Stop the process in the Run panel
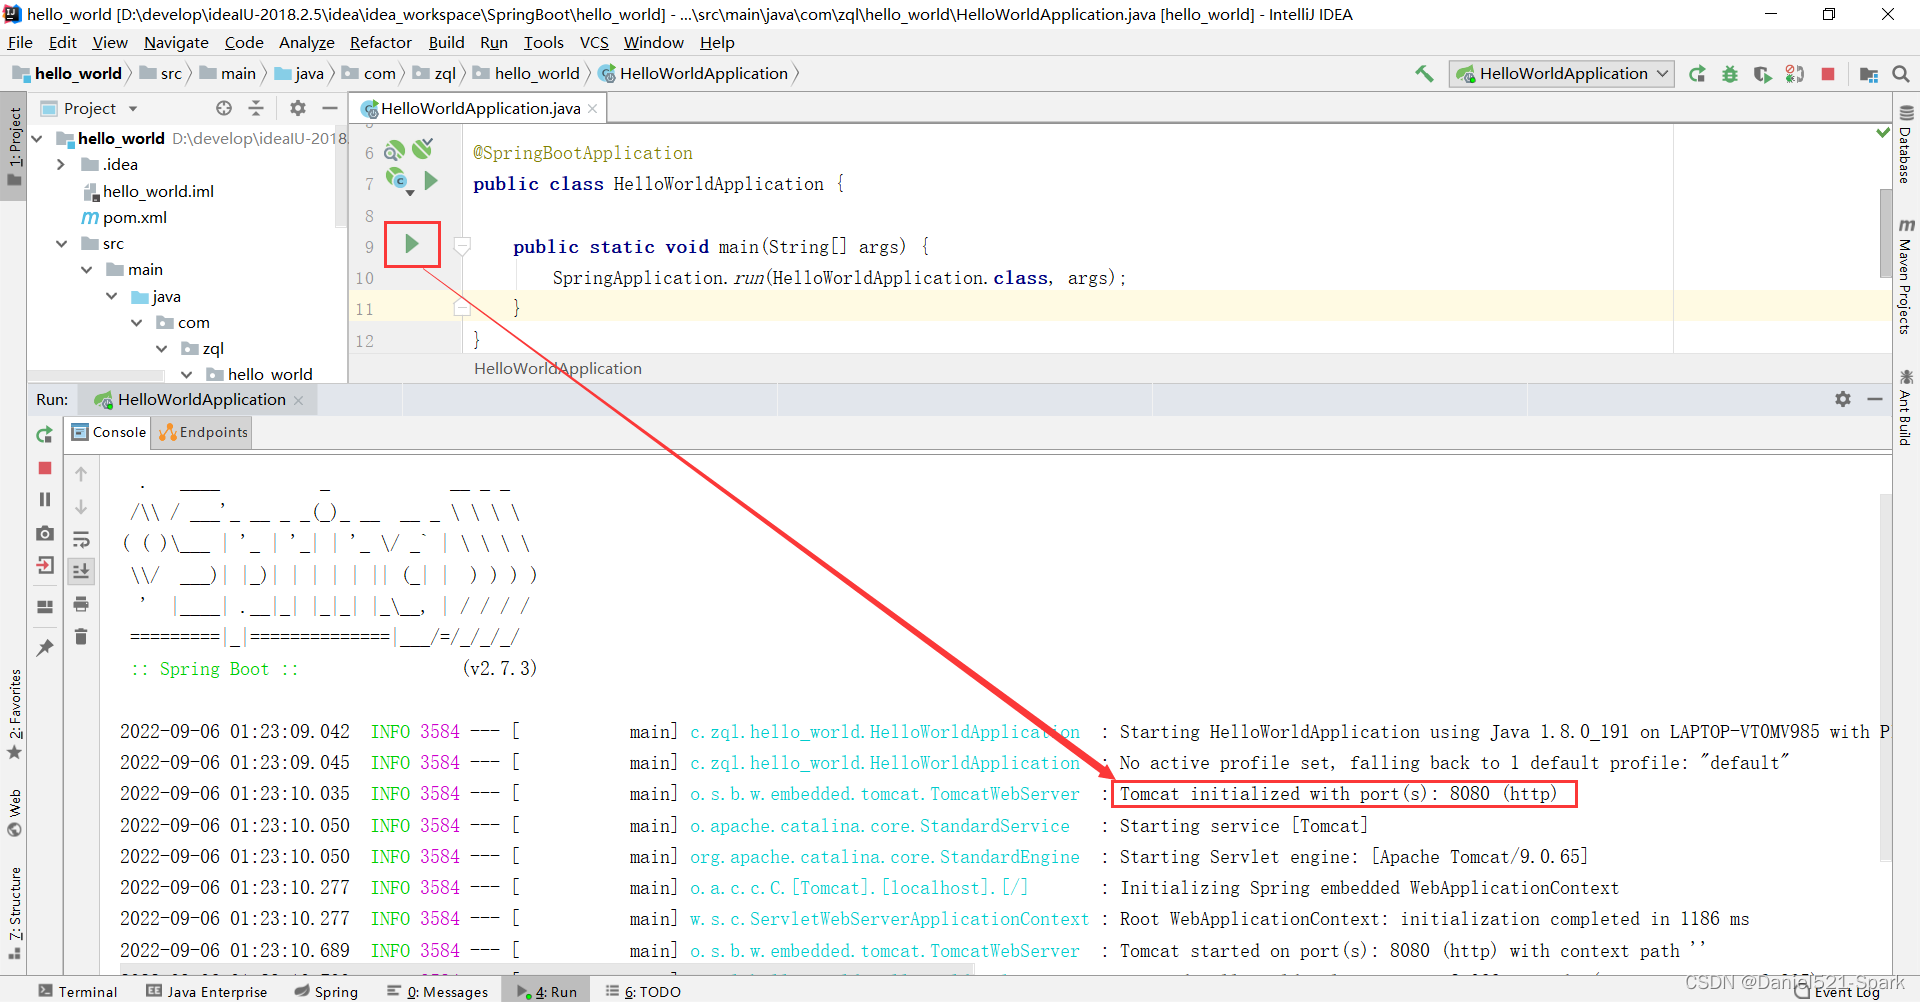The width and height of the screenshot is (1920, 1002). pos(44,468)
